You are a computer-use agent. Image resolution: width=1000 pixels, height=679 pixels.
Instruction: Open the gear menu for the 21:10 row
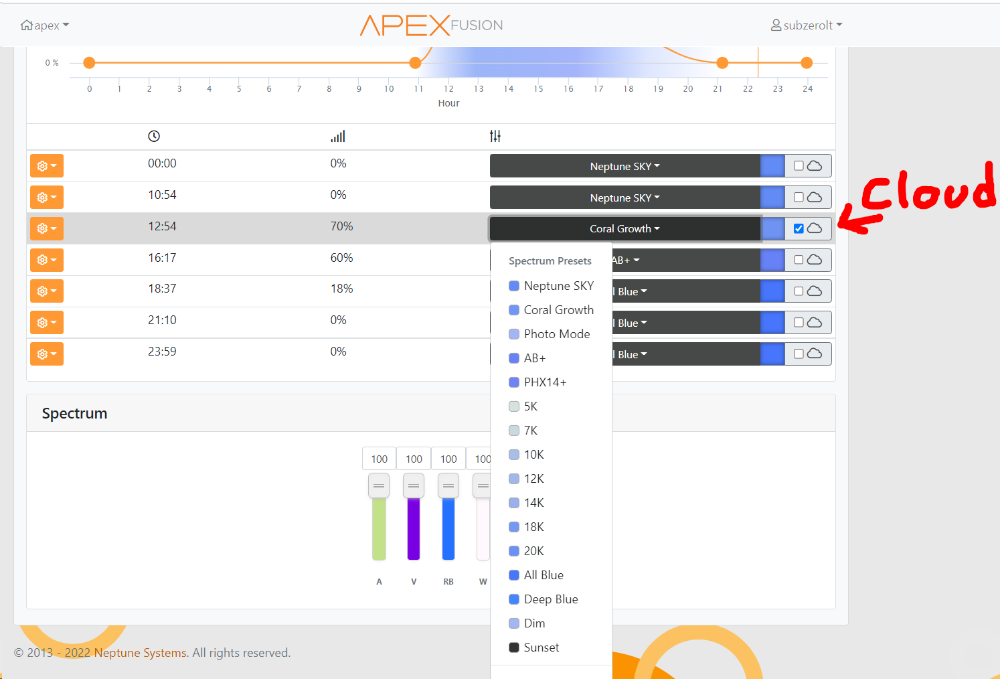47,322
